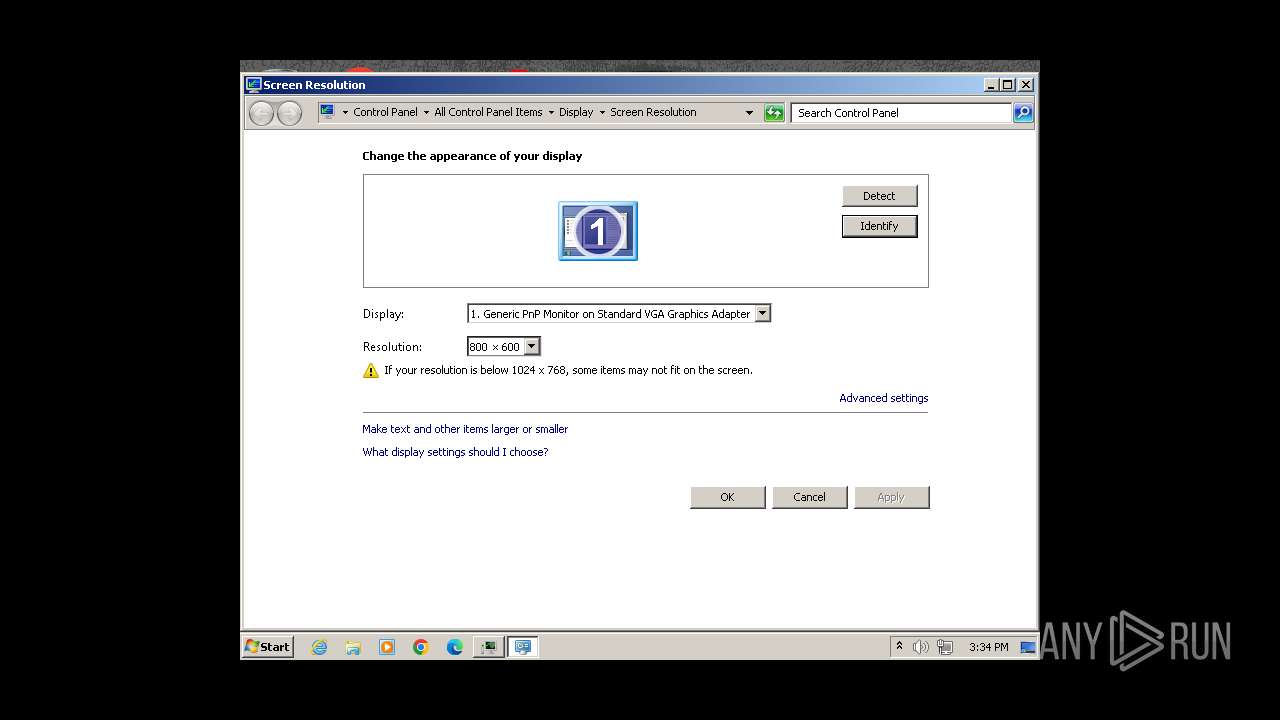Open the green monitor app taskbar icon

pyautogui.click(x=489, y=647)
